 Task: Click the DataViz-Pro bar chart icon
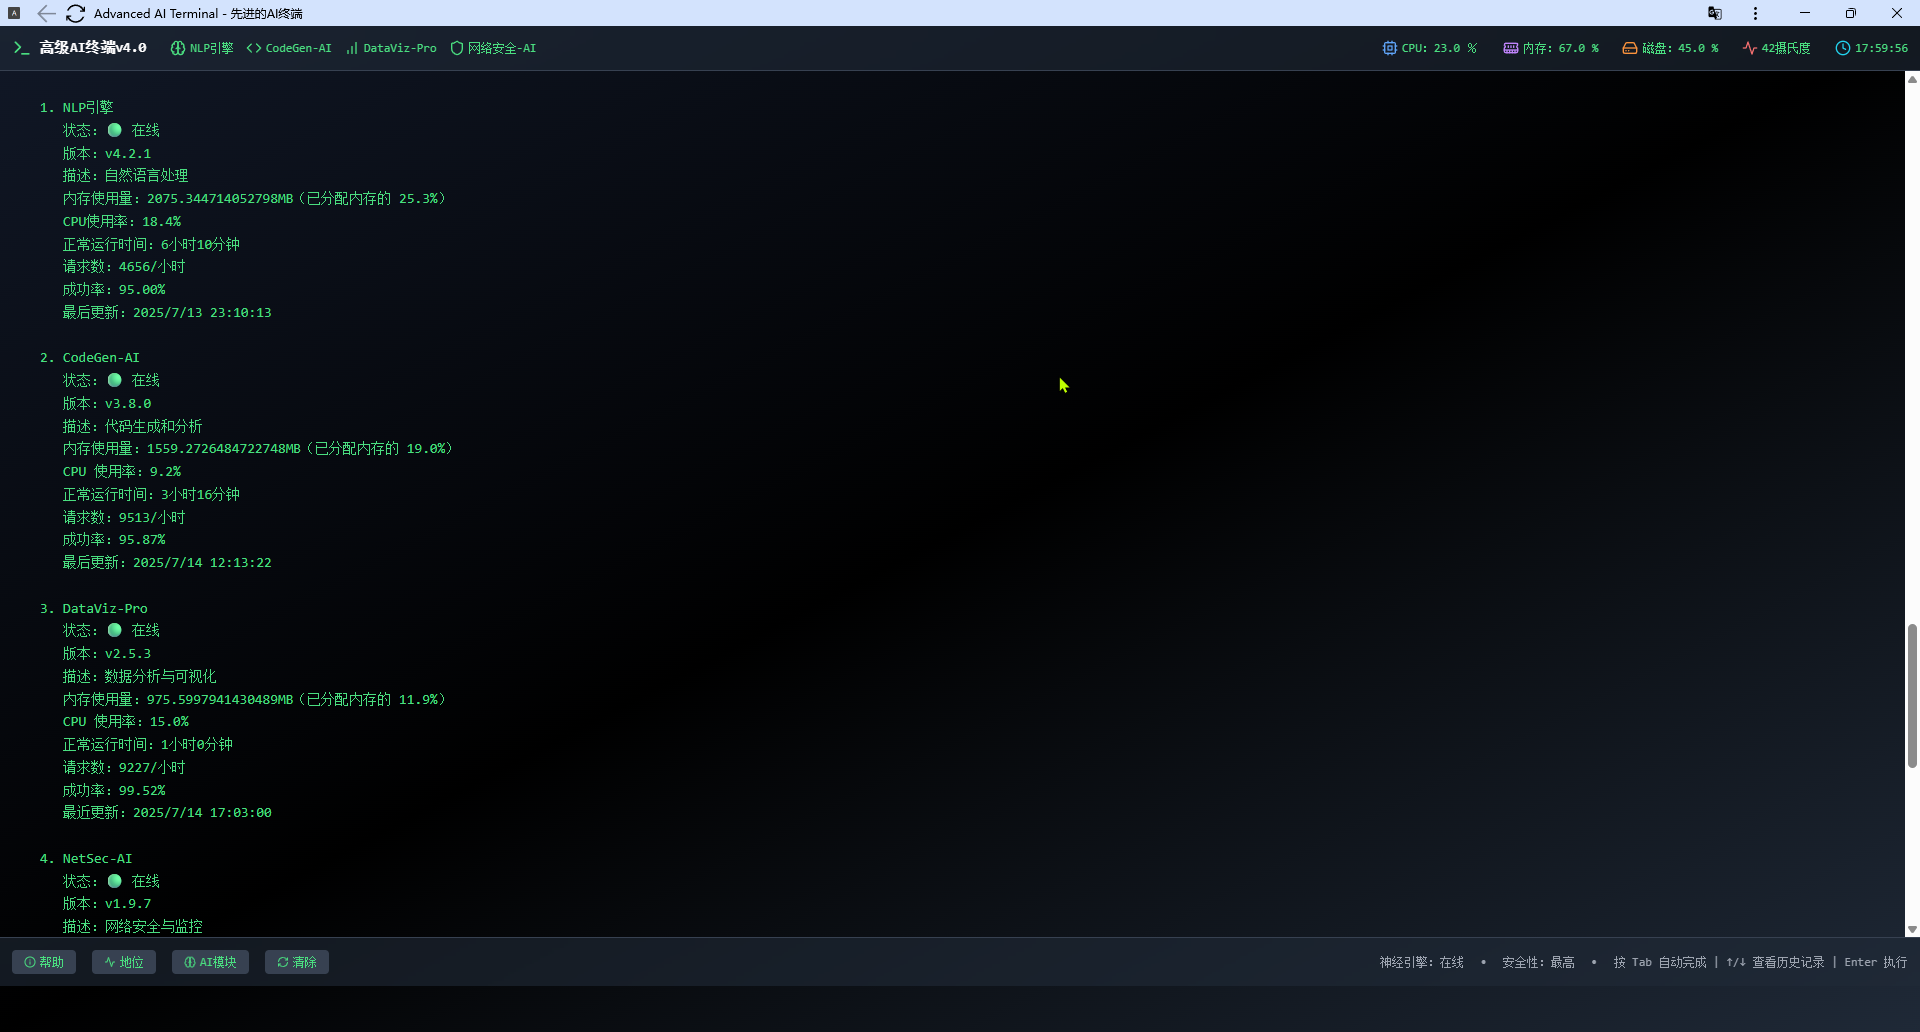[352, 47]
